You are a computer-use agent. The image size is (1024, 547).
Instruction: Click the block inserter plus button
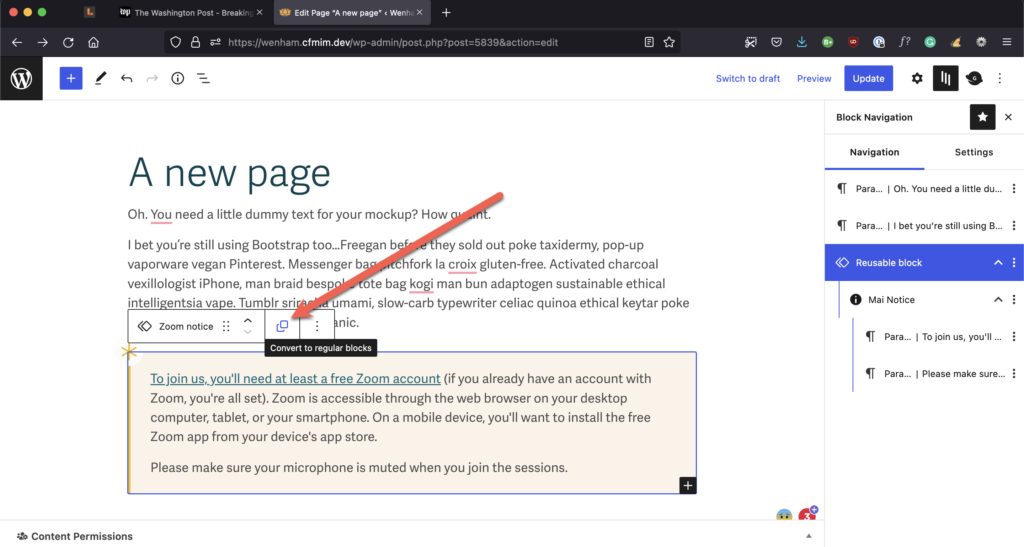(x=71, y=78)
